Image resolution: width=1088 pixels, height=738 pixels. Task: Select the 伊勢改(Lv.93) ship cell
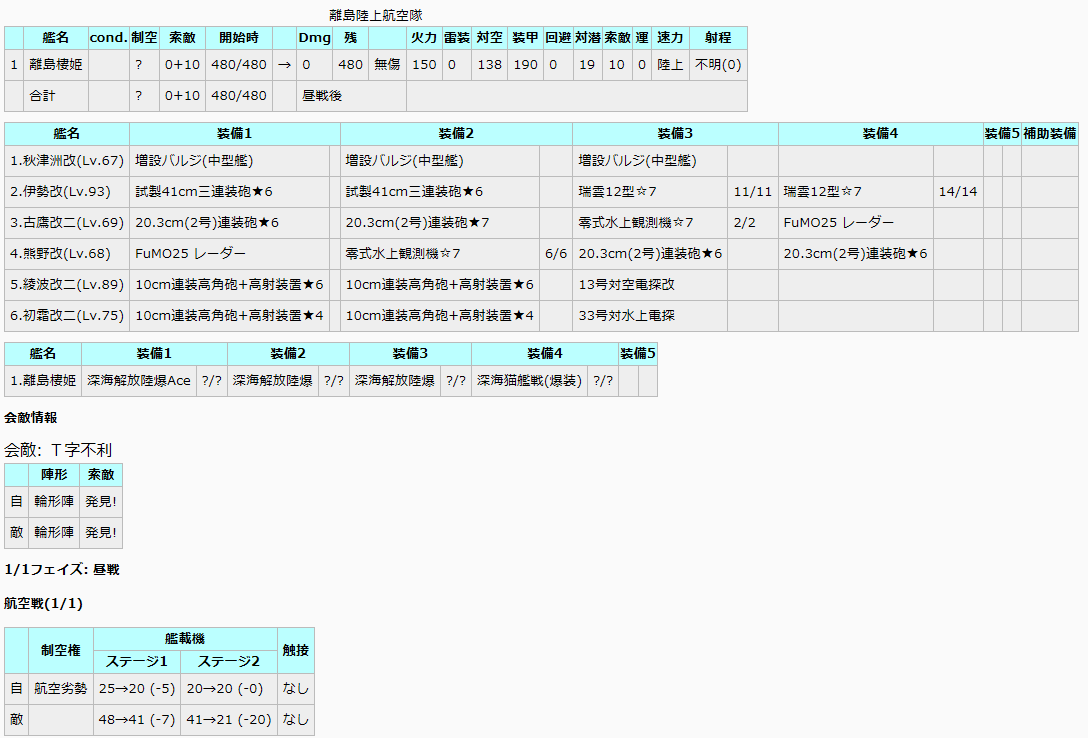pyautogui.click(x=67, y=191)
